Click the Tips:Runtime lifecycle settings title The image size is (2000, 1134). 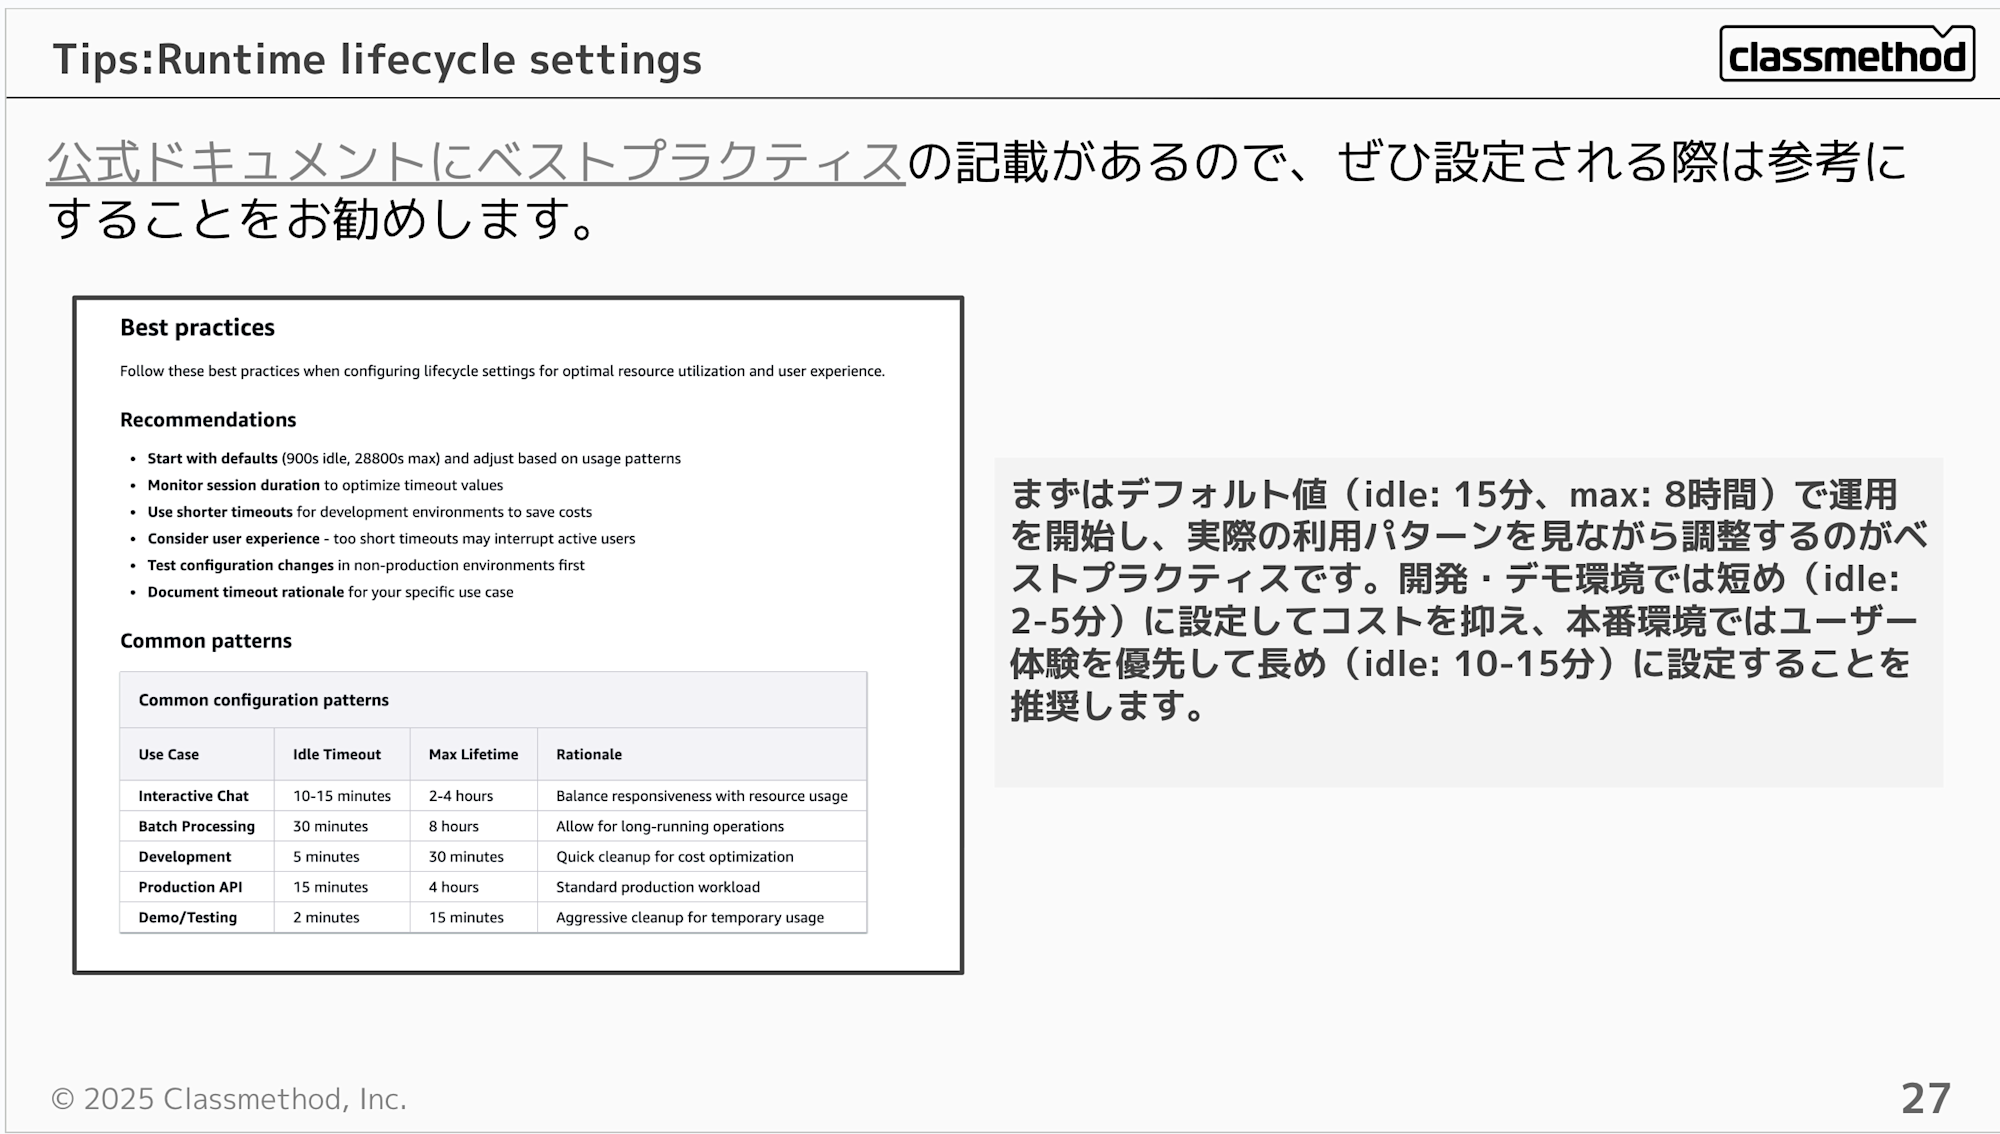click(x=377, y=59)
